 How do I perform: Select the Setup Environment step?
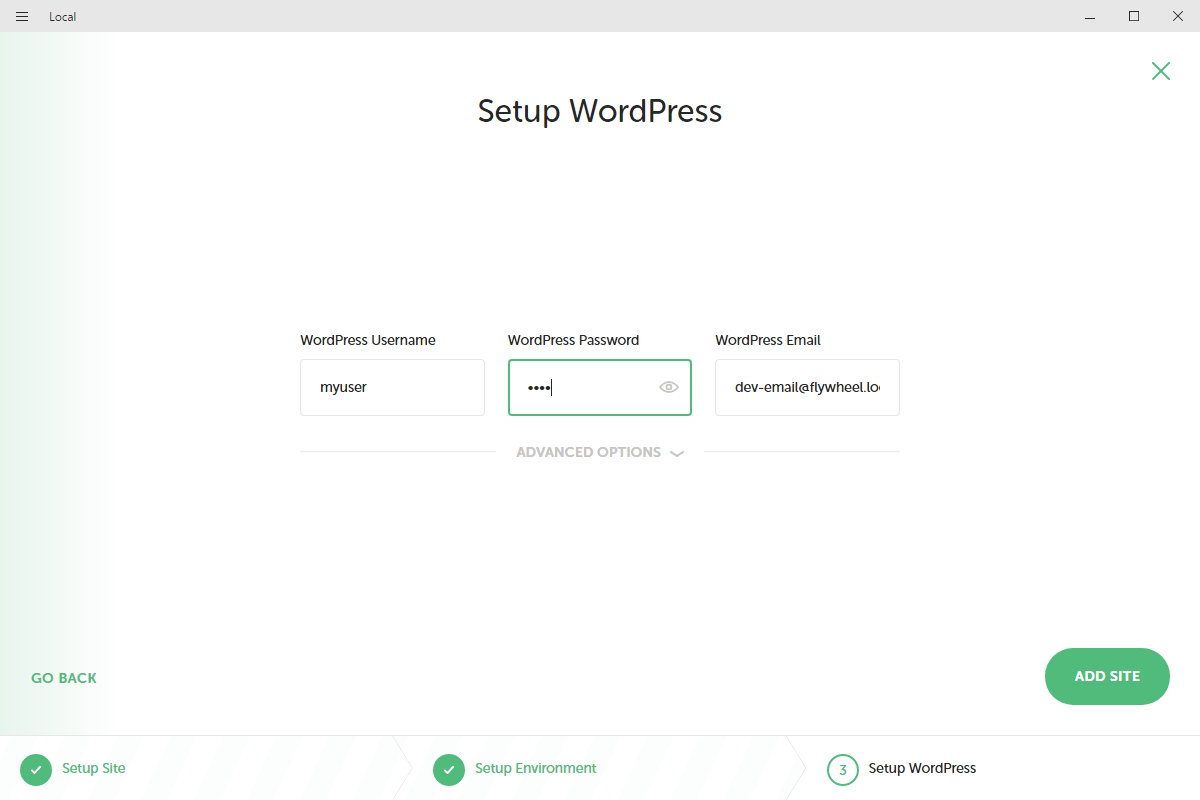coord(535,768)
